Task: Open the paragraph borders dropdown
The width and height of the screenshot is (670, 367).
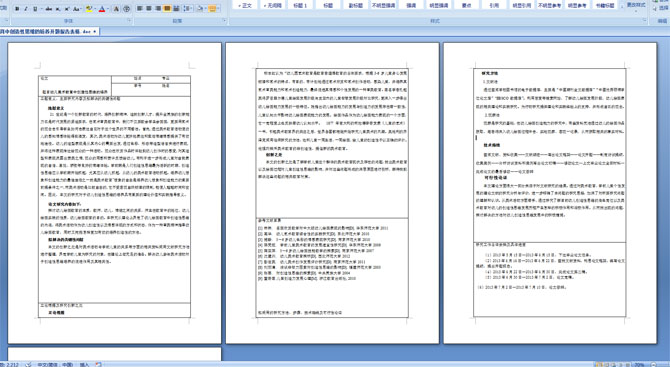Action: coord(218,9)
